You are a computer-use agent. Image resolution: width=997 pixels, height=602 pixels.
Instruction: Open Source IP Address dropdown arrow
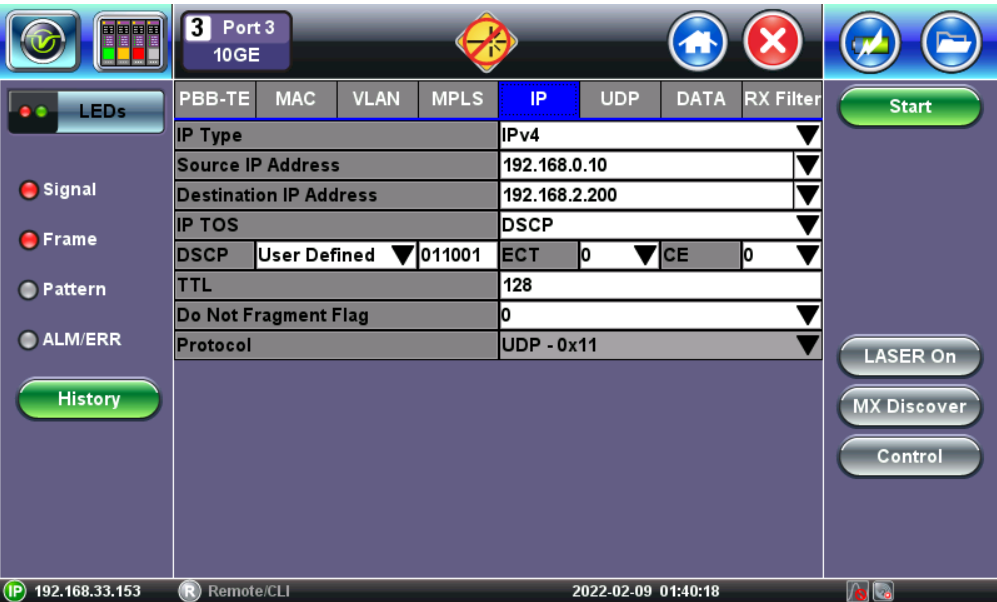coord(808,165)
